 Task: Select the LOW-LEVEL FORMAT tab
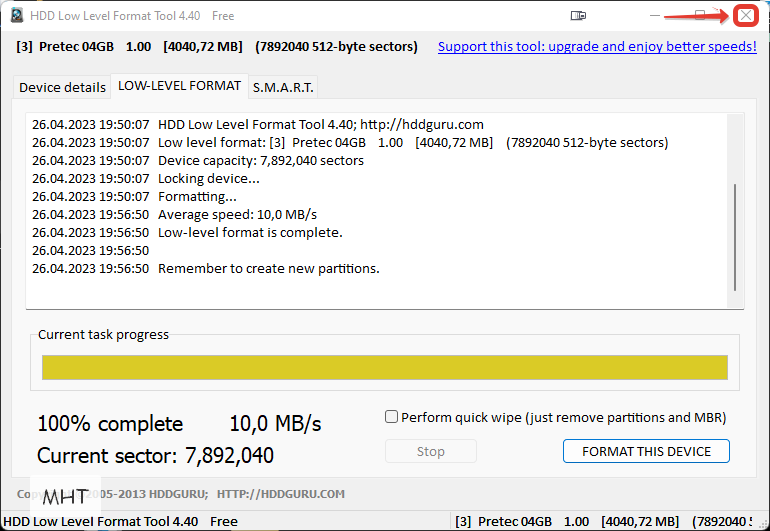click(x=179, y=86)
